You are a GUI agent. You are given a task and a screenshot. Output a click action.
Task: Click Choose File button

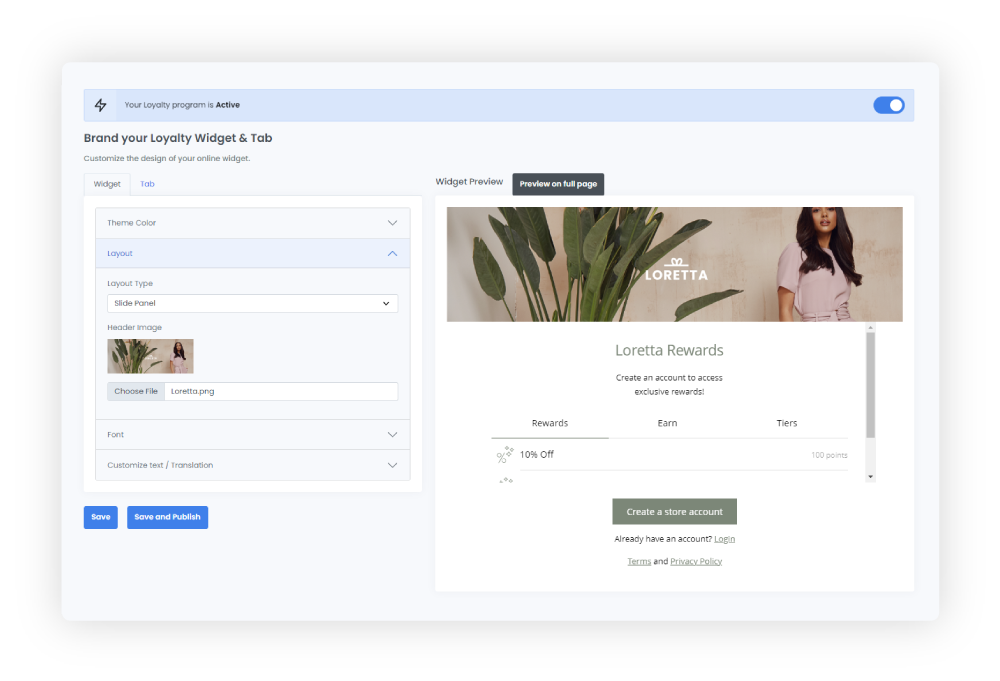click(x=136, y=392)
